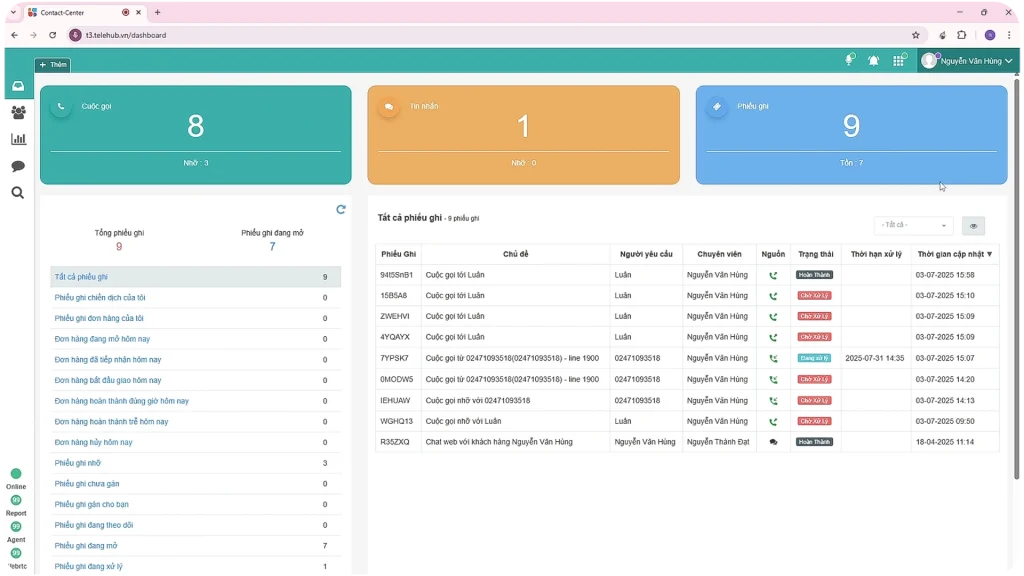
Task: Toggle the eye visibility button above table
Action: click(973, 226)
